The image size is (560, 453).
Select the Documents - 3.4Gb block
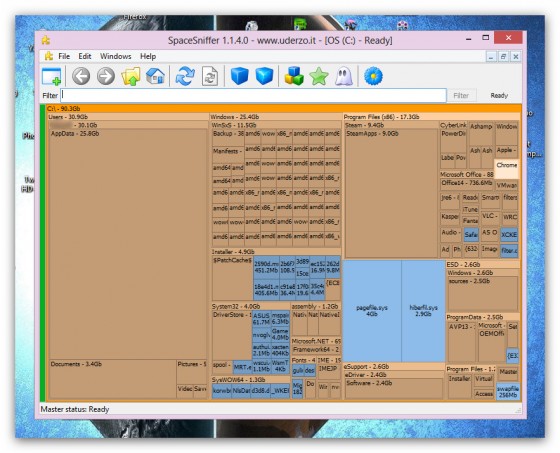coord(112,379)
